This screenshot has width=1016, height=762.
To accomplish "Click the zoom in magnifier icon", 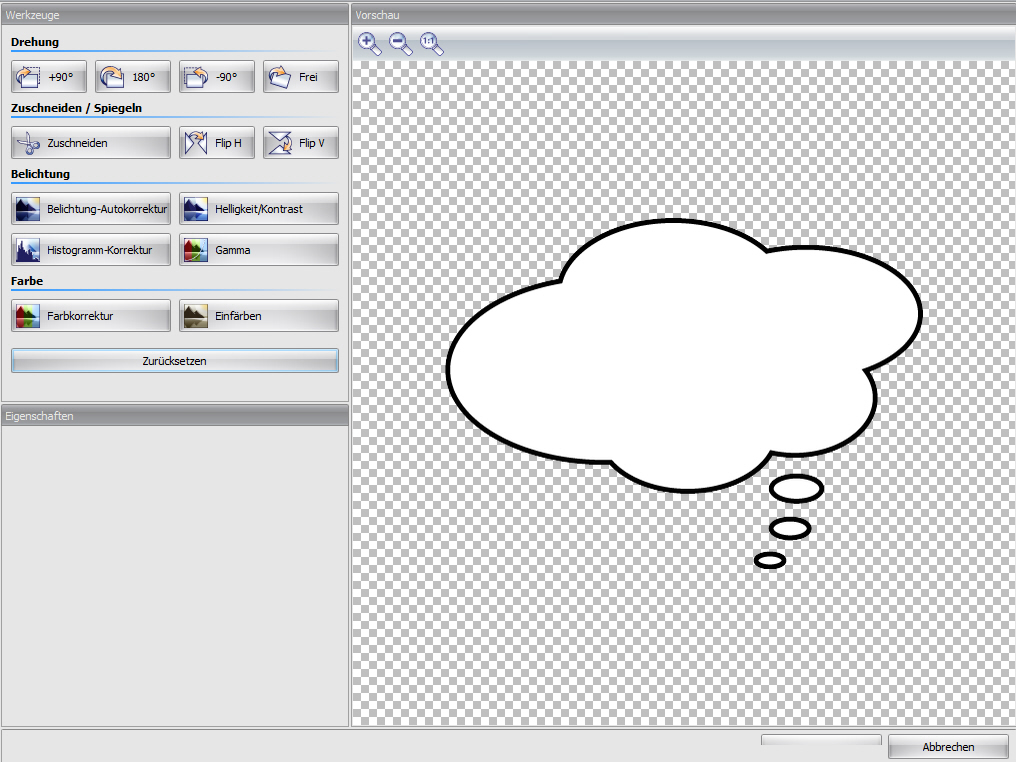I will 369,43.
